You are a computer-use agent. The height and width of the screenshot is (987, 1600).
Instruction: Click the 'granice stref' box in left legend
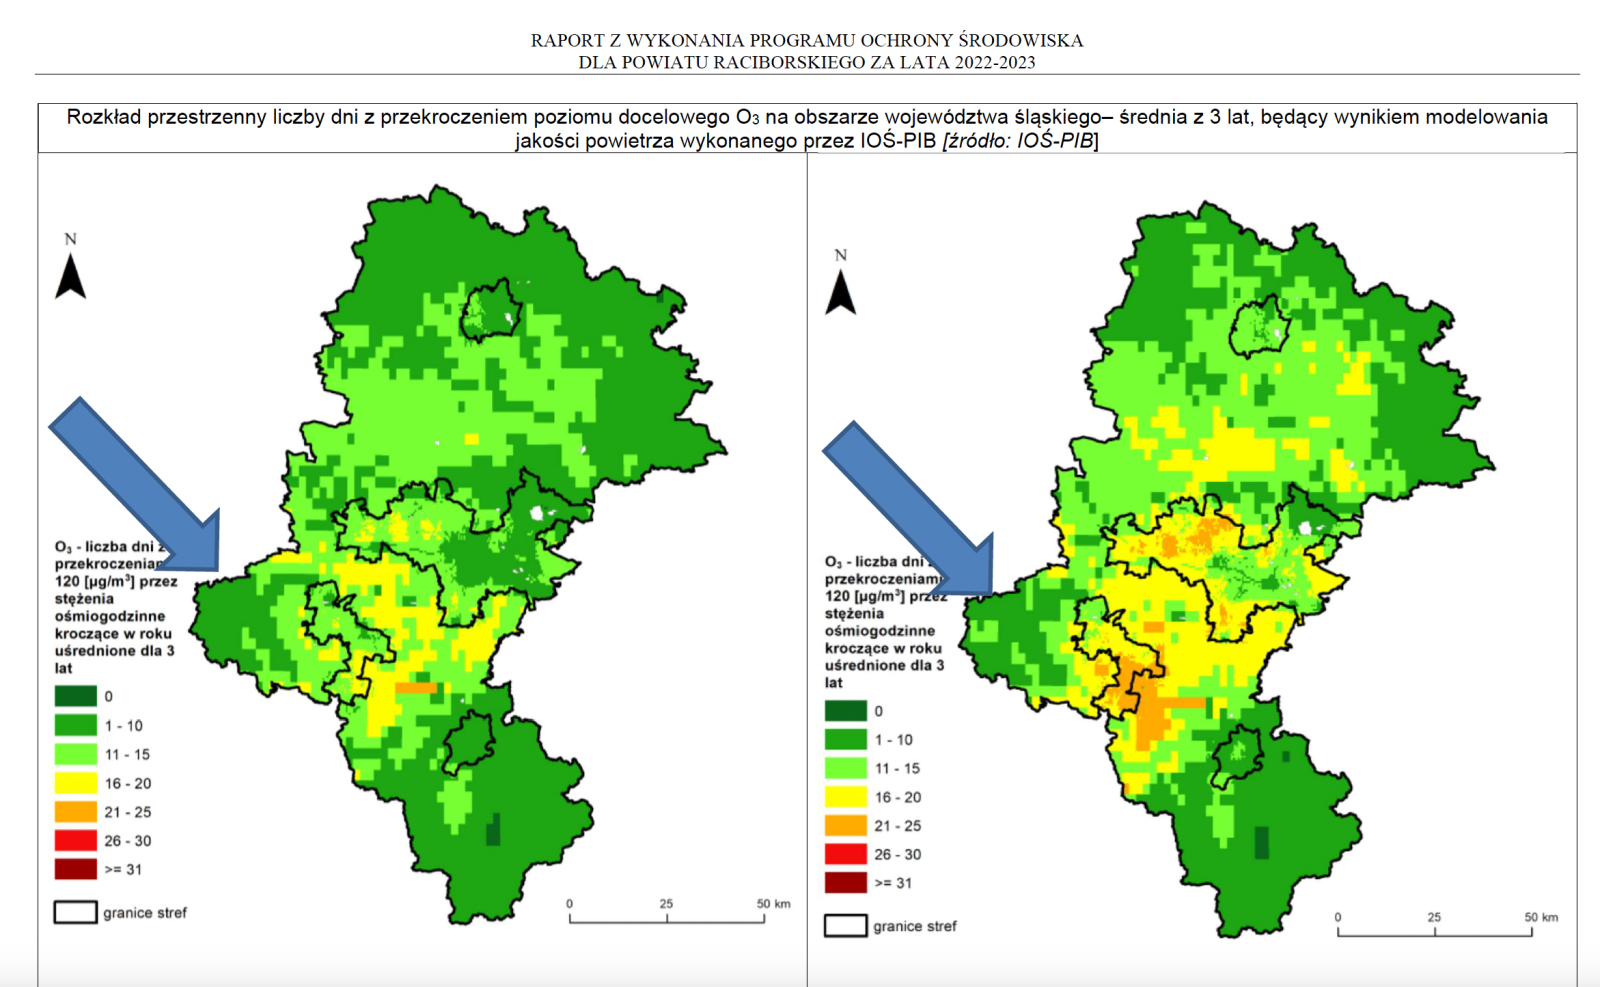(x=75, y=912)
